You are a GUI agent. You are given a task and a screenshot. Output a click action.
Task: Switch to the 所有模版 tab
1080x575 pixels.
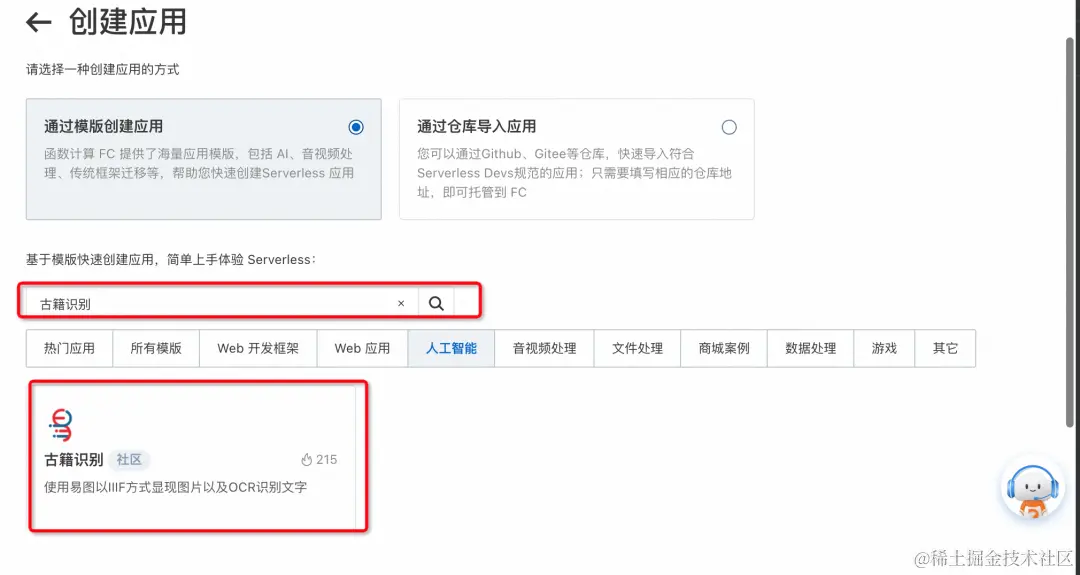click(x=156, y=348)
